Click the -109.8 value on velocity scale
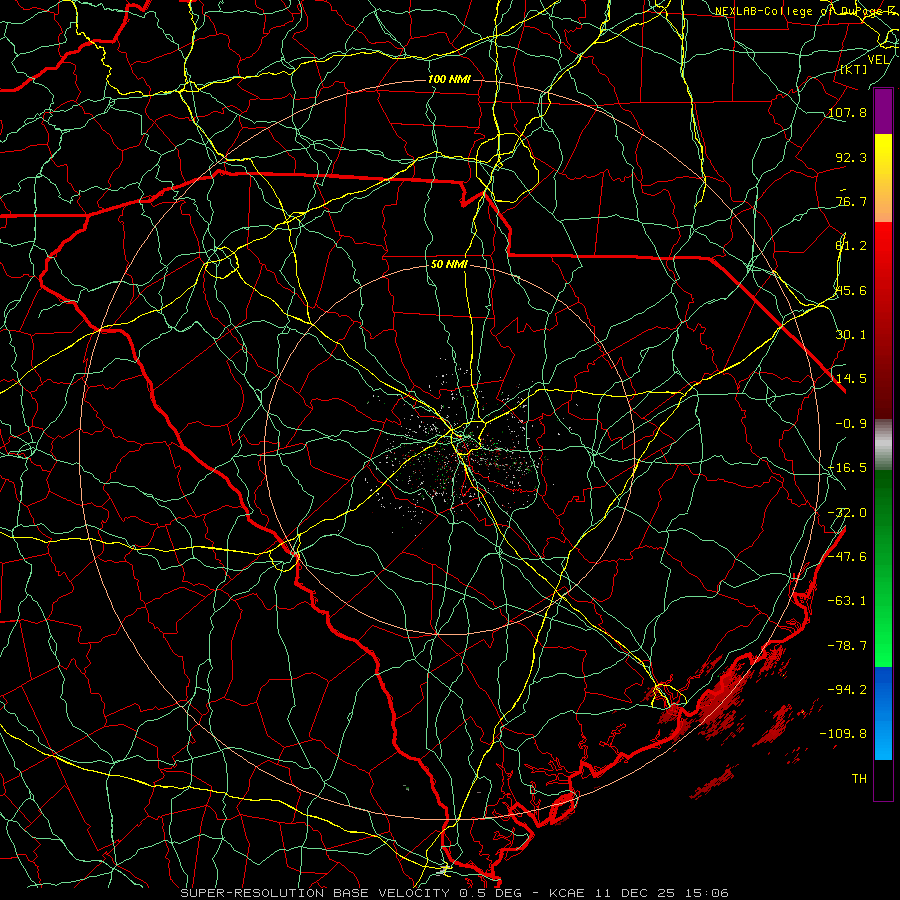Image resolution: width=900 pixels, height=900 pixels. pos(843,734)
